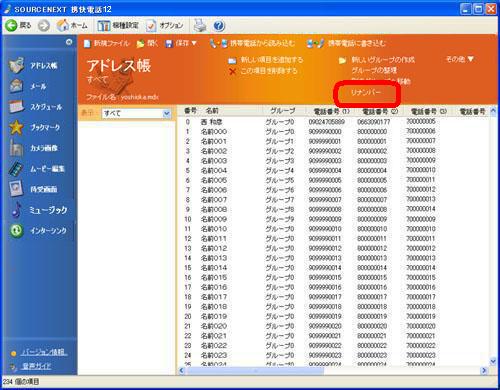The width and height of the screenshot is (500, 390).
Task: Click the vertical scrollbar up arrow
Action: [x=493, y=111]
